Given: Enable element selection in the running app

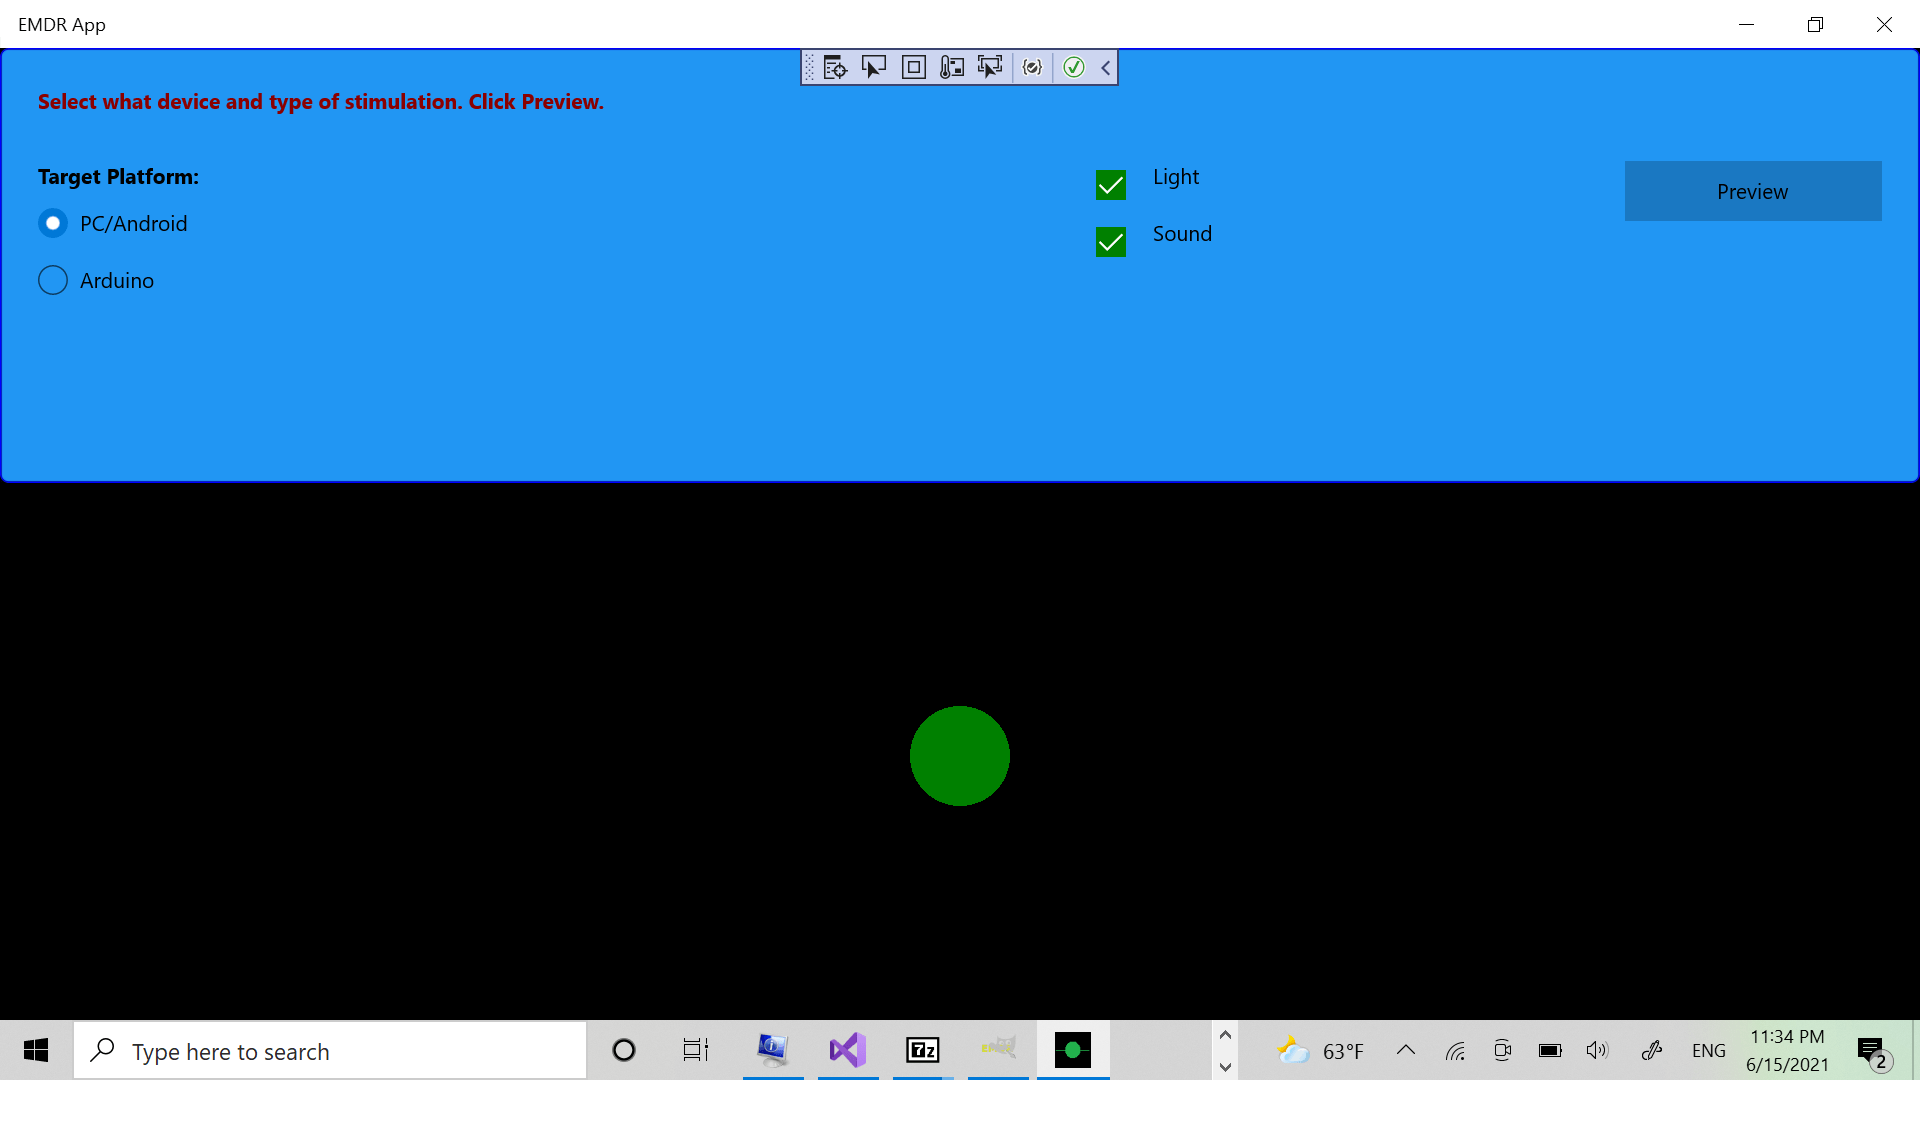Looking at the screenshot, I should (x=875, y=67).
